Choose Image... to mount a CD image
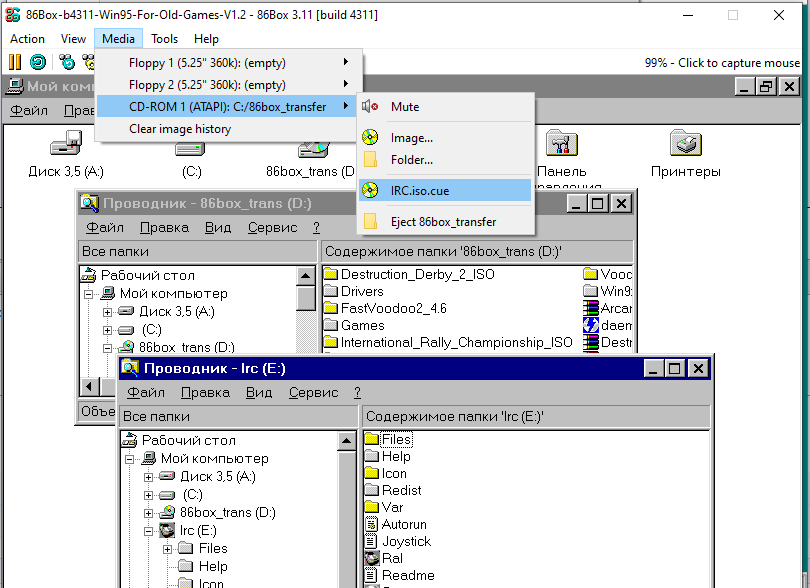This screenshot has width=810, height=588. click(445, 138)
